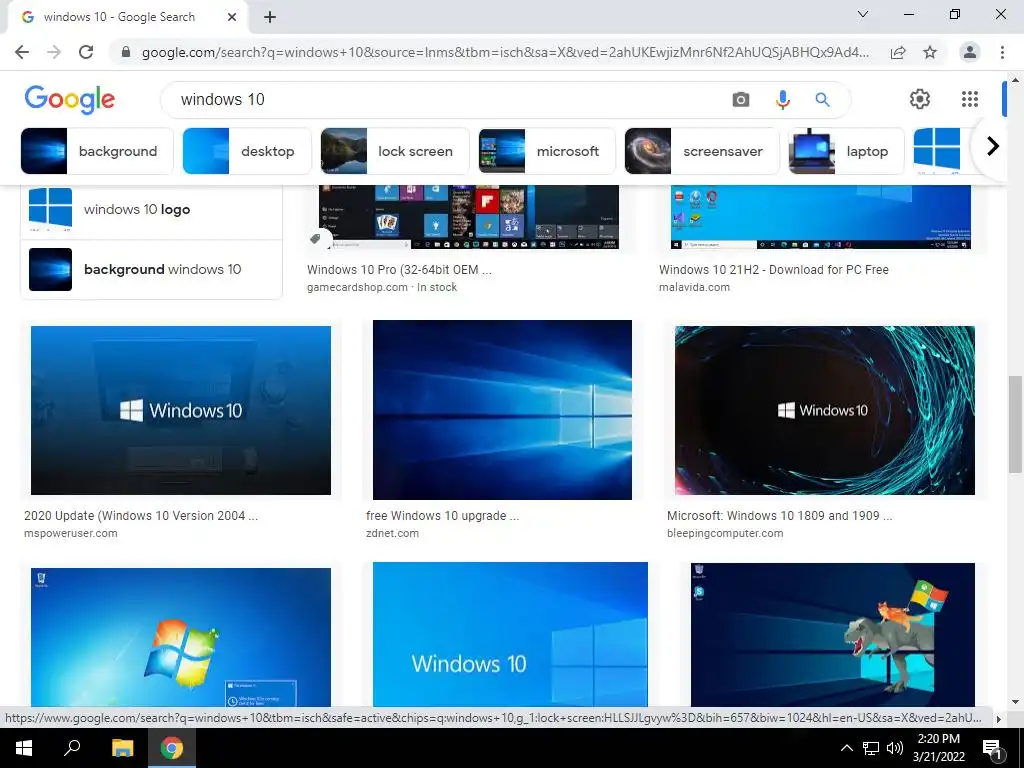1024x768 pixels.
Task: Click Chrome icon in taskbar
Action: pyautogui.click(x=172, y=748)
